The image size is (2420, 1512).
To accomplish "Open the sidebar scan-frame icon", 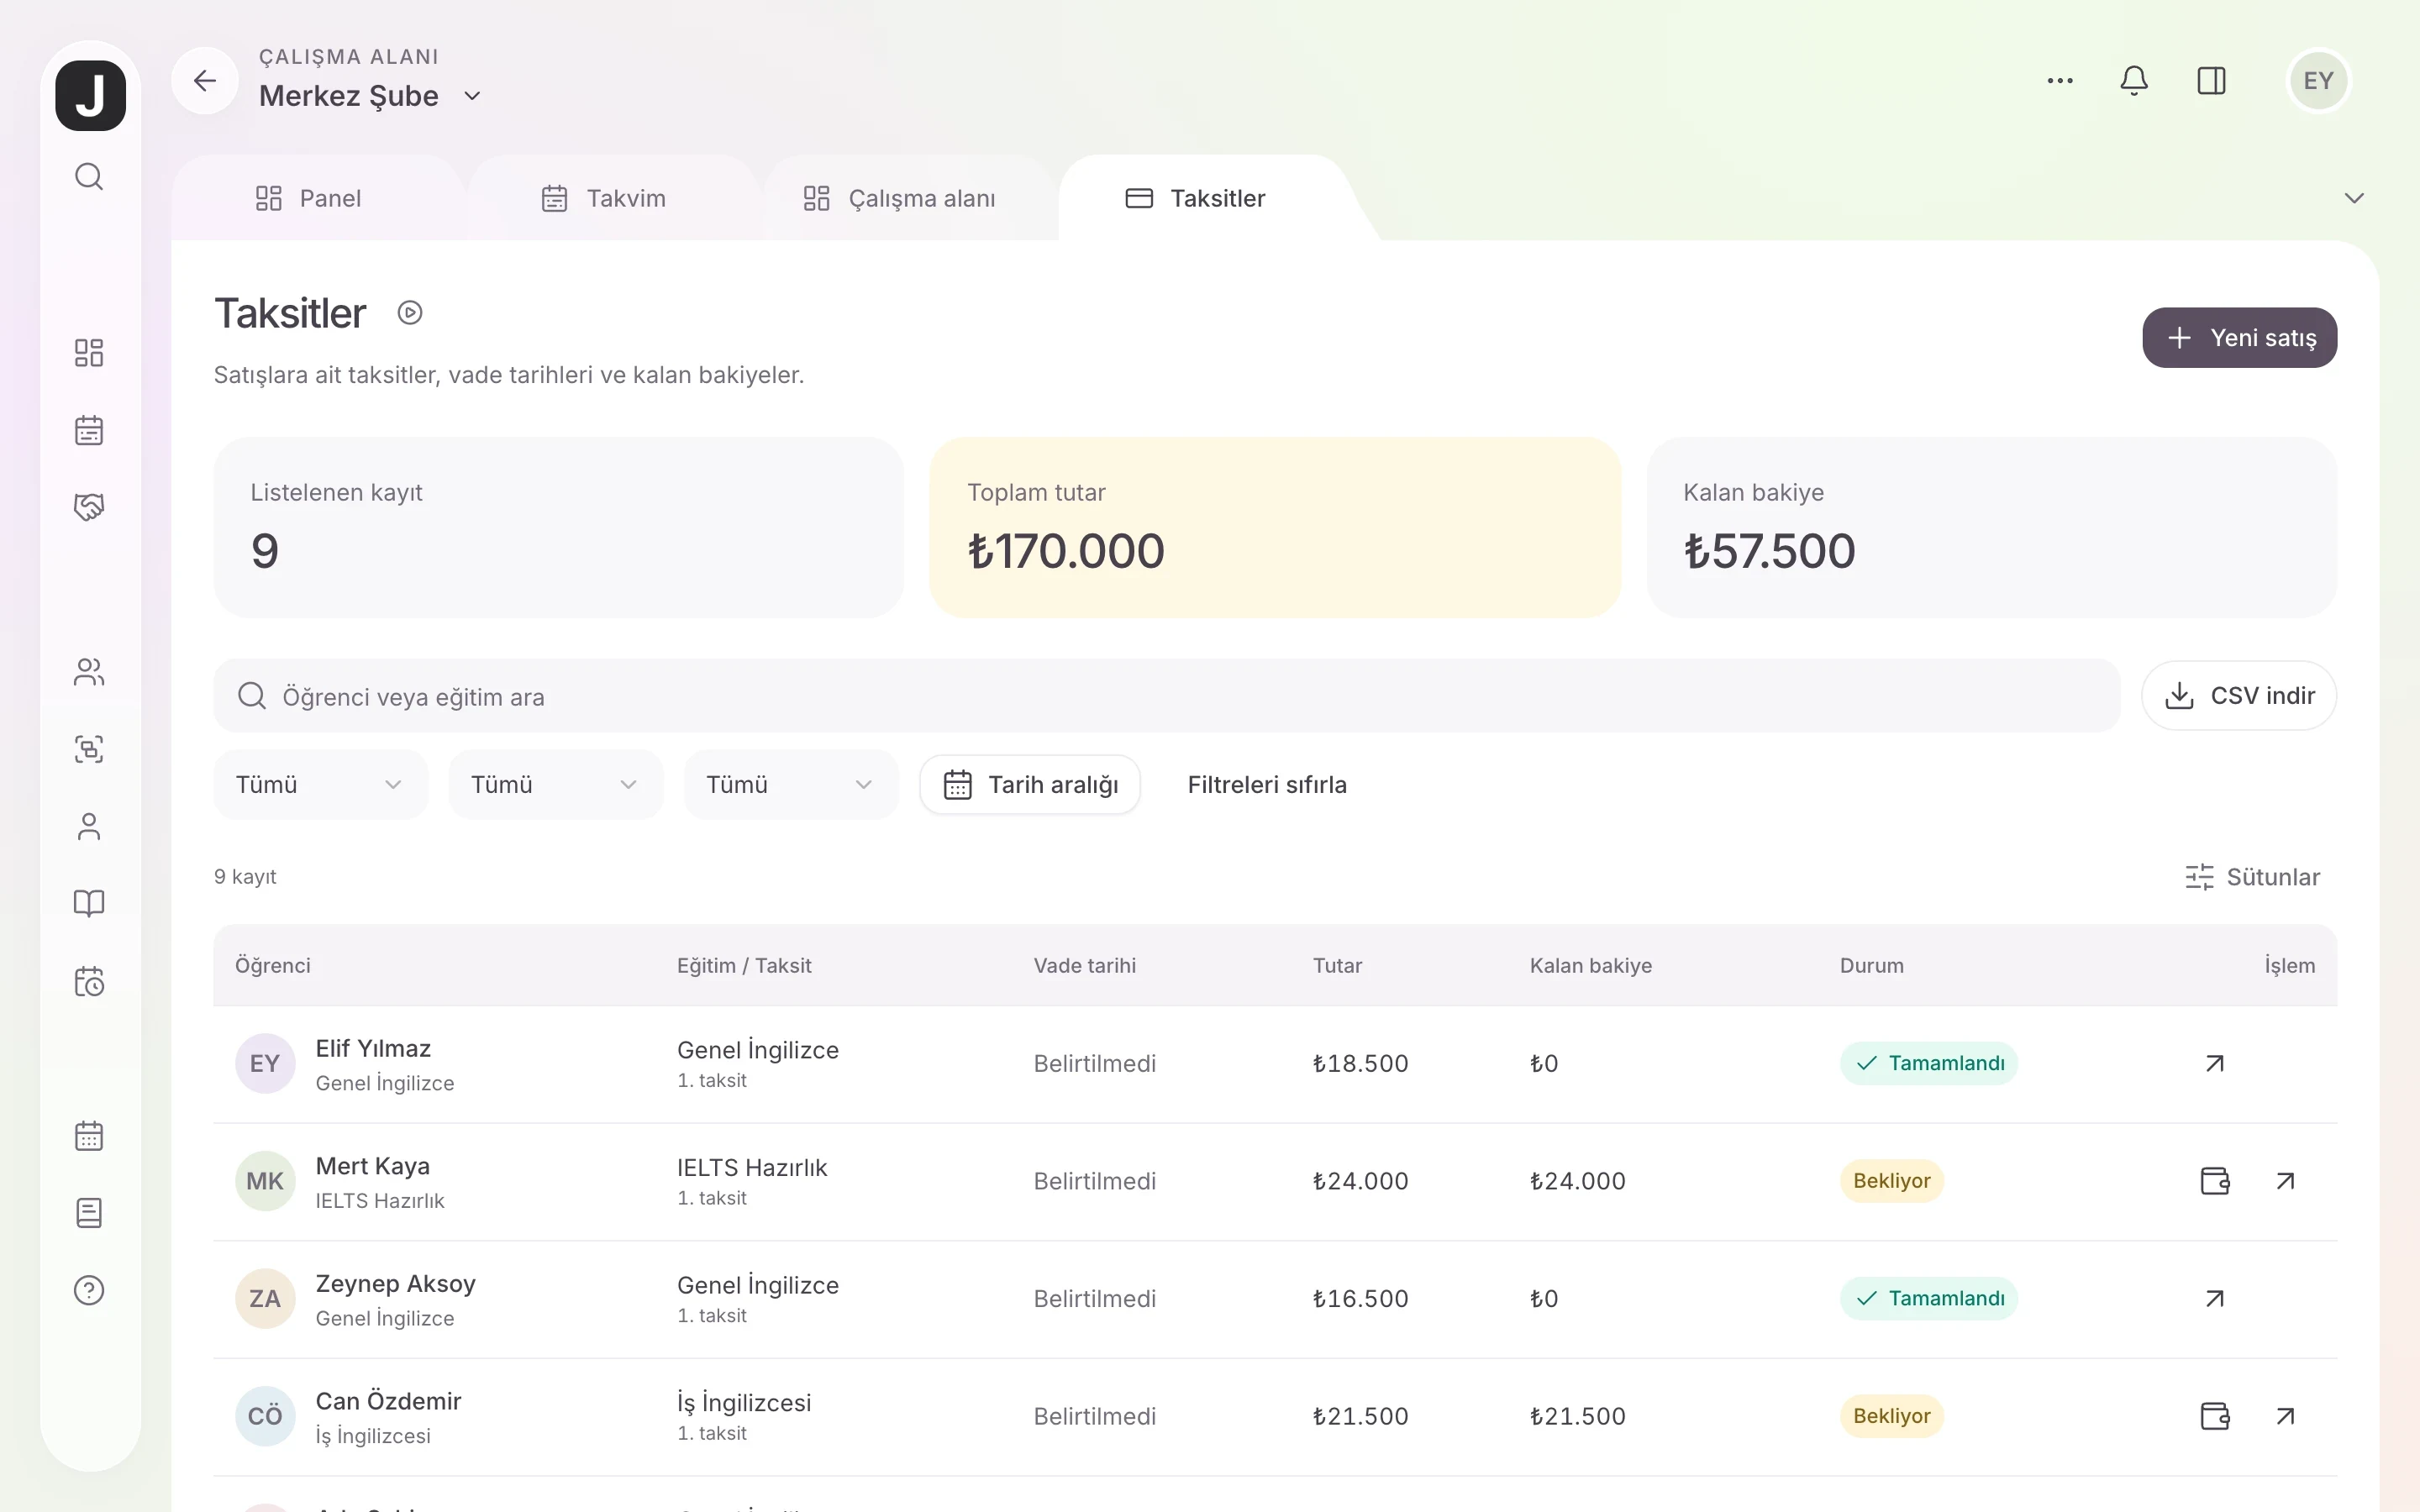I will click(89, 749).
